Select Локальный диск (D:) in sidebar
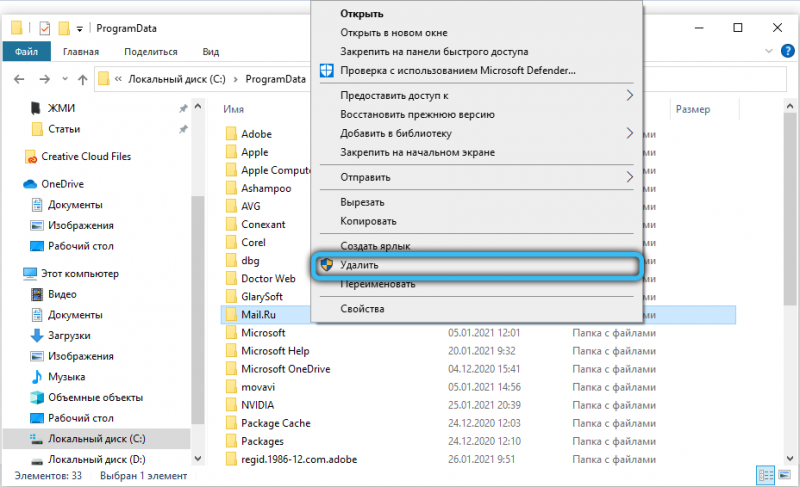800x487 pixels. [x=96, y=459]
